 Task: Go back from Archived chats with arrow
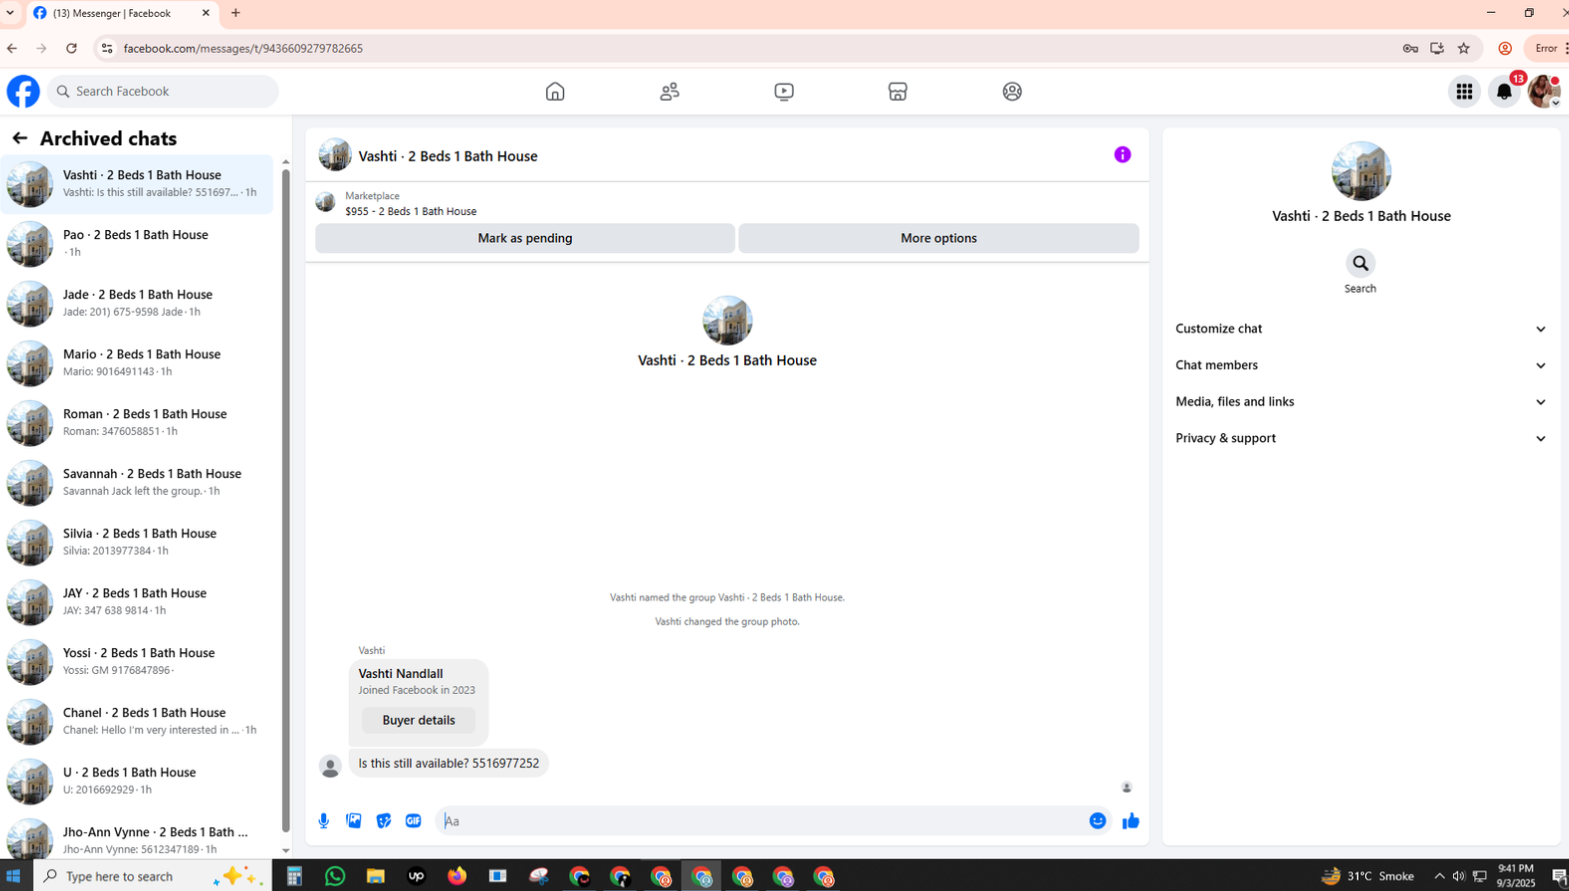pyautogui.click(x=20, y=138)
